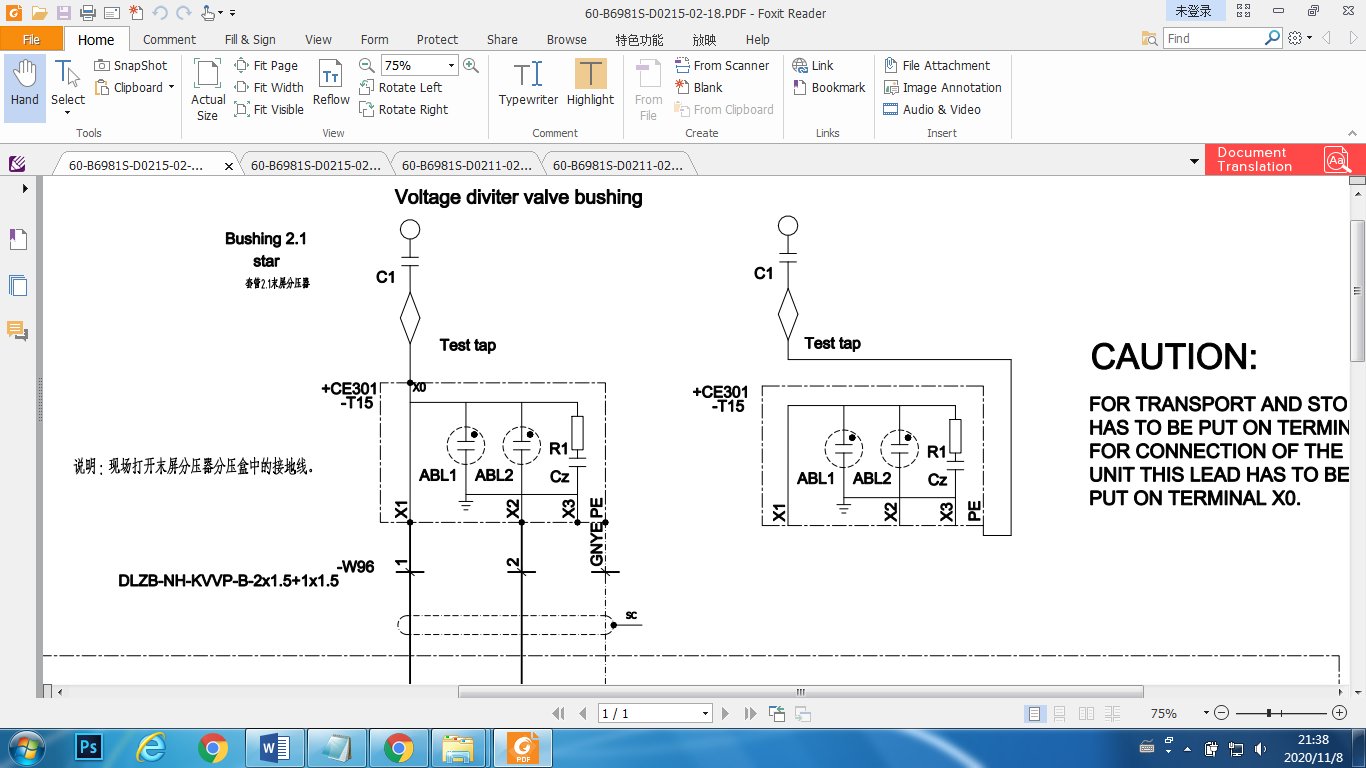Toggle continuous facing view mode
The image size is (1366, 768).
pos(1111,713)
